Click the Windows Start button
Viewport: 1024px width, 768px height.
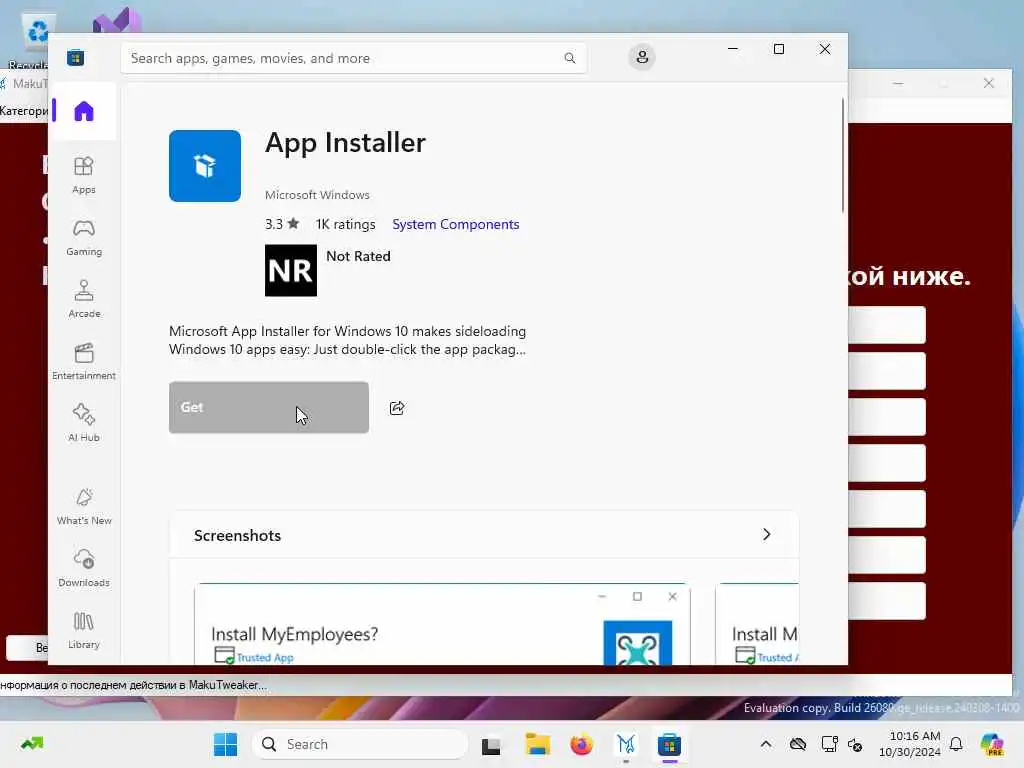tap(225, 744)
